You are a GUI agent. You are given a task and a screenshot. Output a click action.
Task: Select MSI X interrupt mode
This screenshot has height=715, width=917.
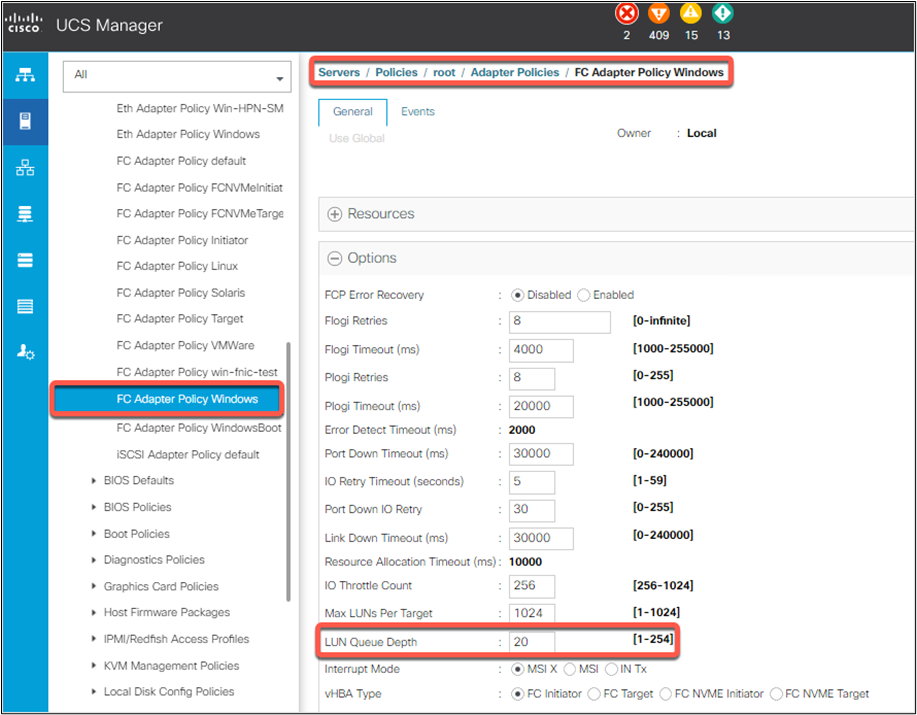tap(518, 669)
